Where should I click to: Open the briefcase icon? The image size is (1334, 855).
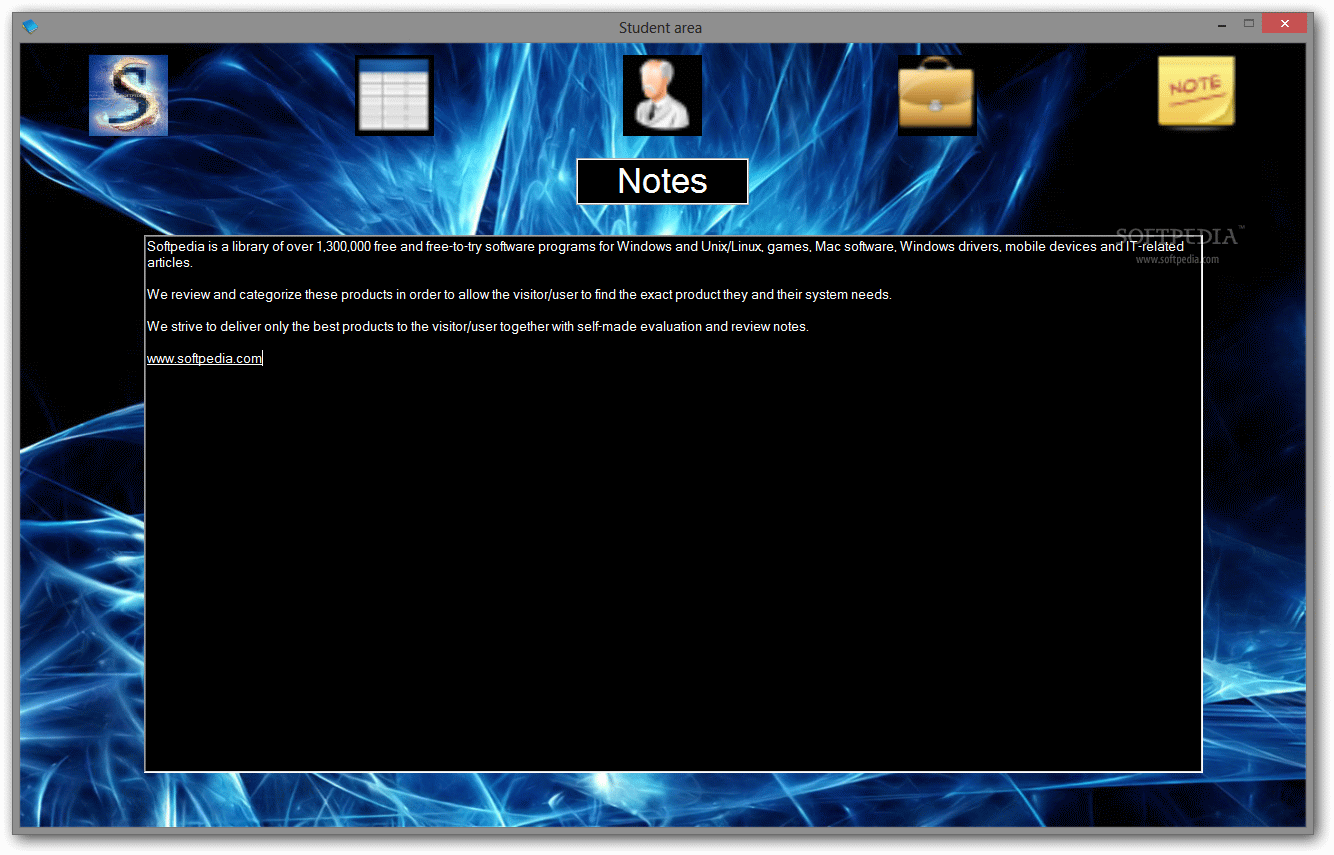[937, 96]
